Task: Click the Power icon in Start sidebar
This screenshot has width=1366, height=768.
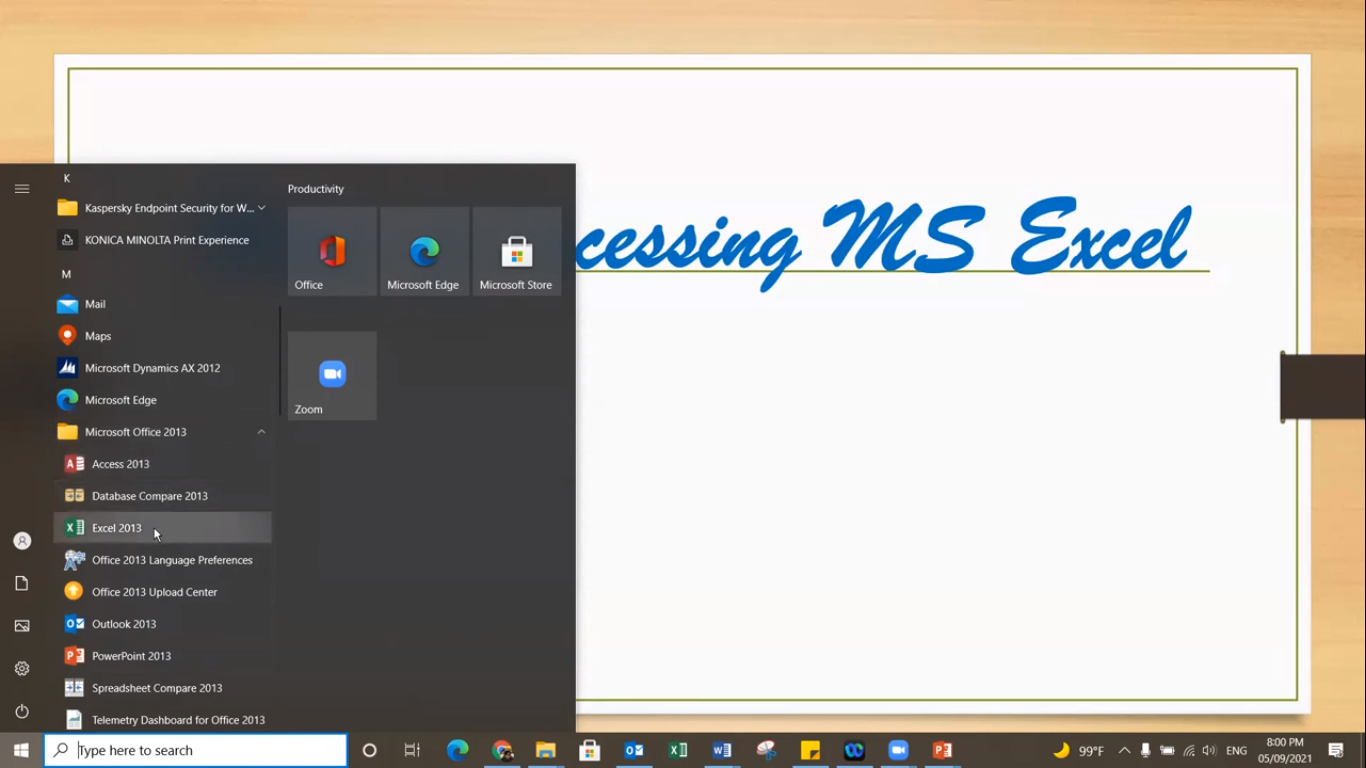Action: coord(22,711)
